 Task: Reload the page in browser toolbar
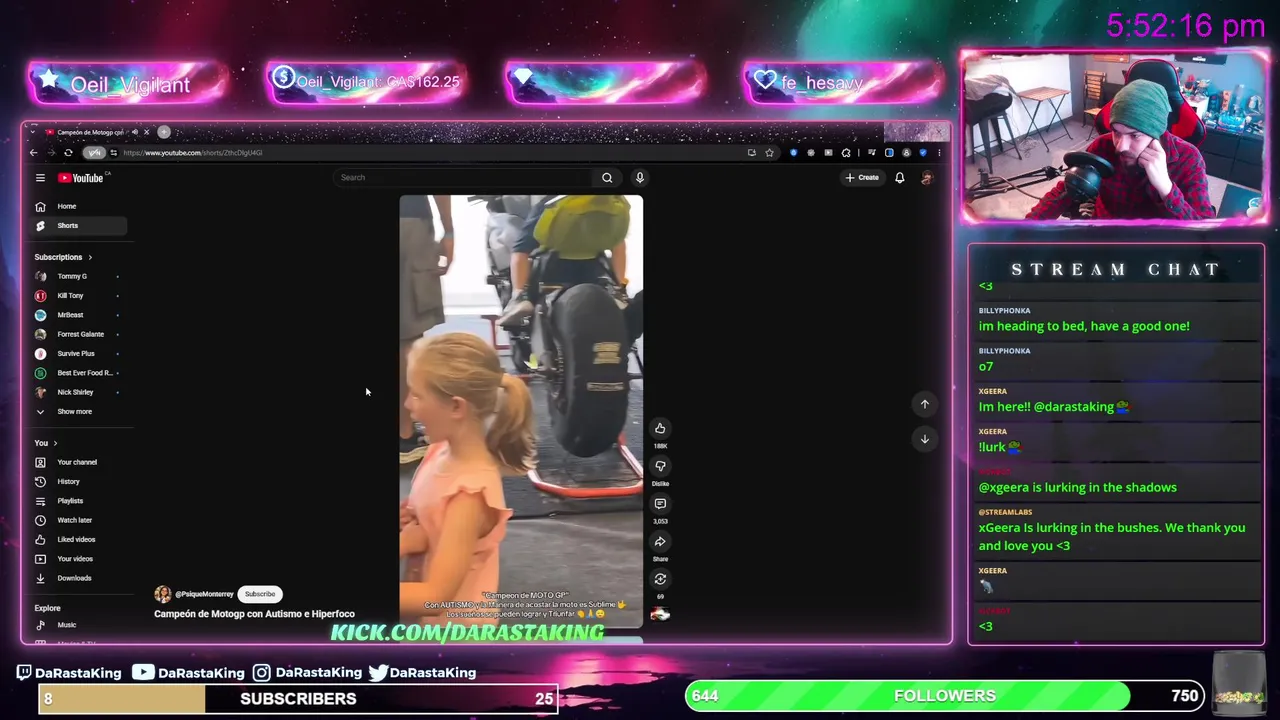point(68,153)
